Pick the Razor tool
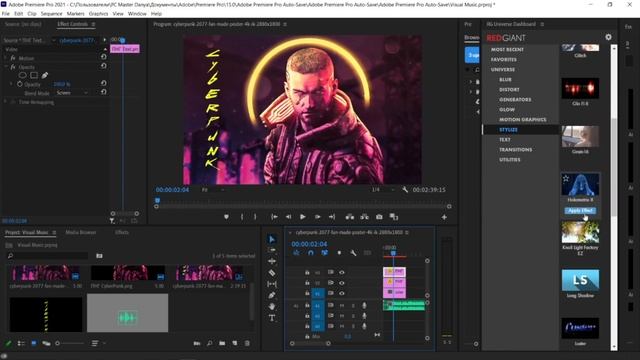 pos(272,273)
